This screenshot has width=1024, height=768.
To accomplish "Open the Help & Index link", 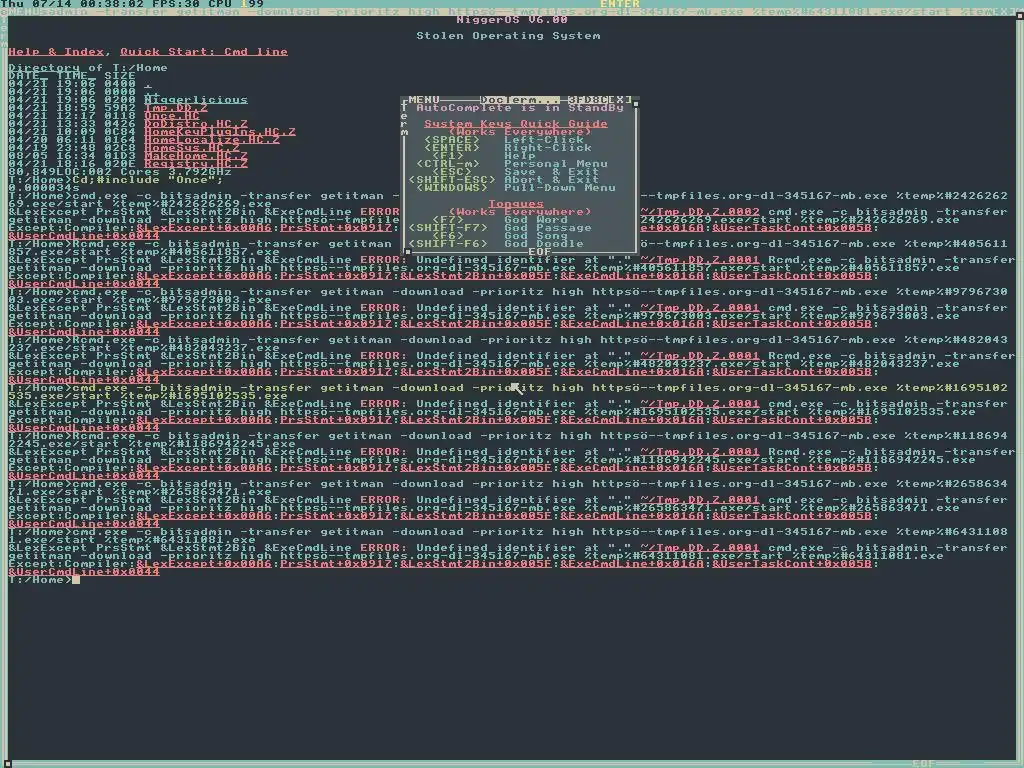I will point(56,52).
